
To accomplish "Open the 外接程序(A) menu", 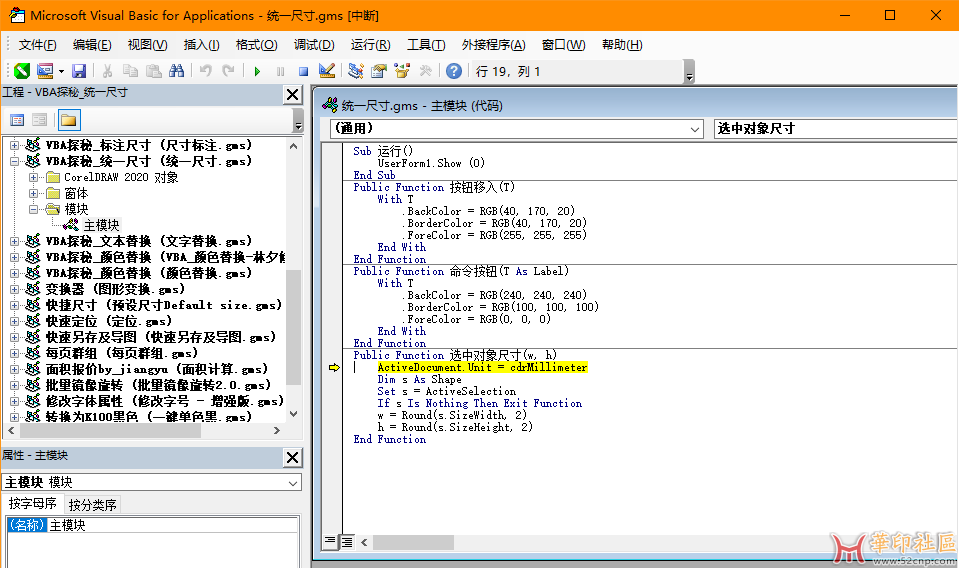I will point(494,45).
